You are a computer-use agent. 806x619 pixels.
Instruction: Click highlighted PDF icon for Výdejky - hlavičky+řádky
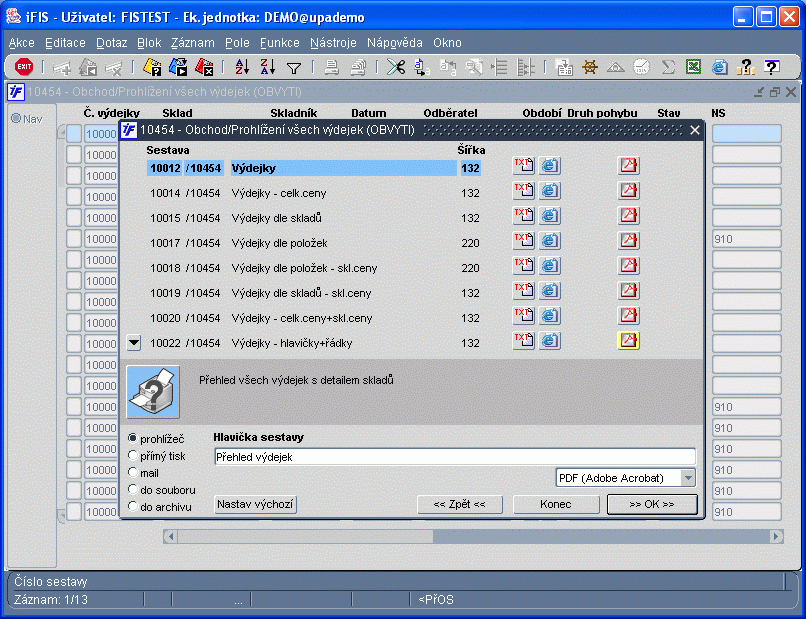point(628,340)
